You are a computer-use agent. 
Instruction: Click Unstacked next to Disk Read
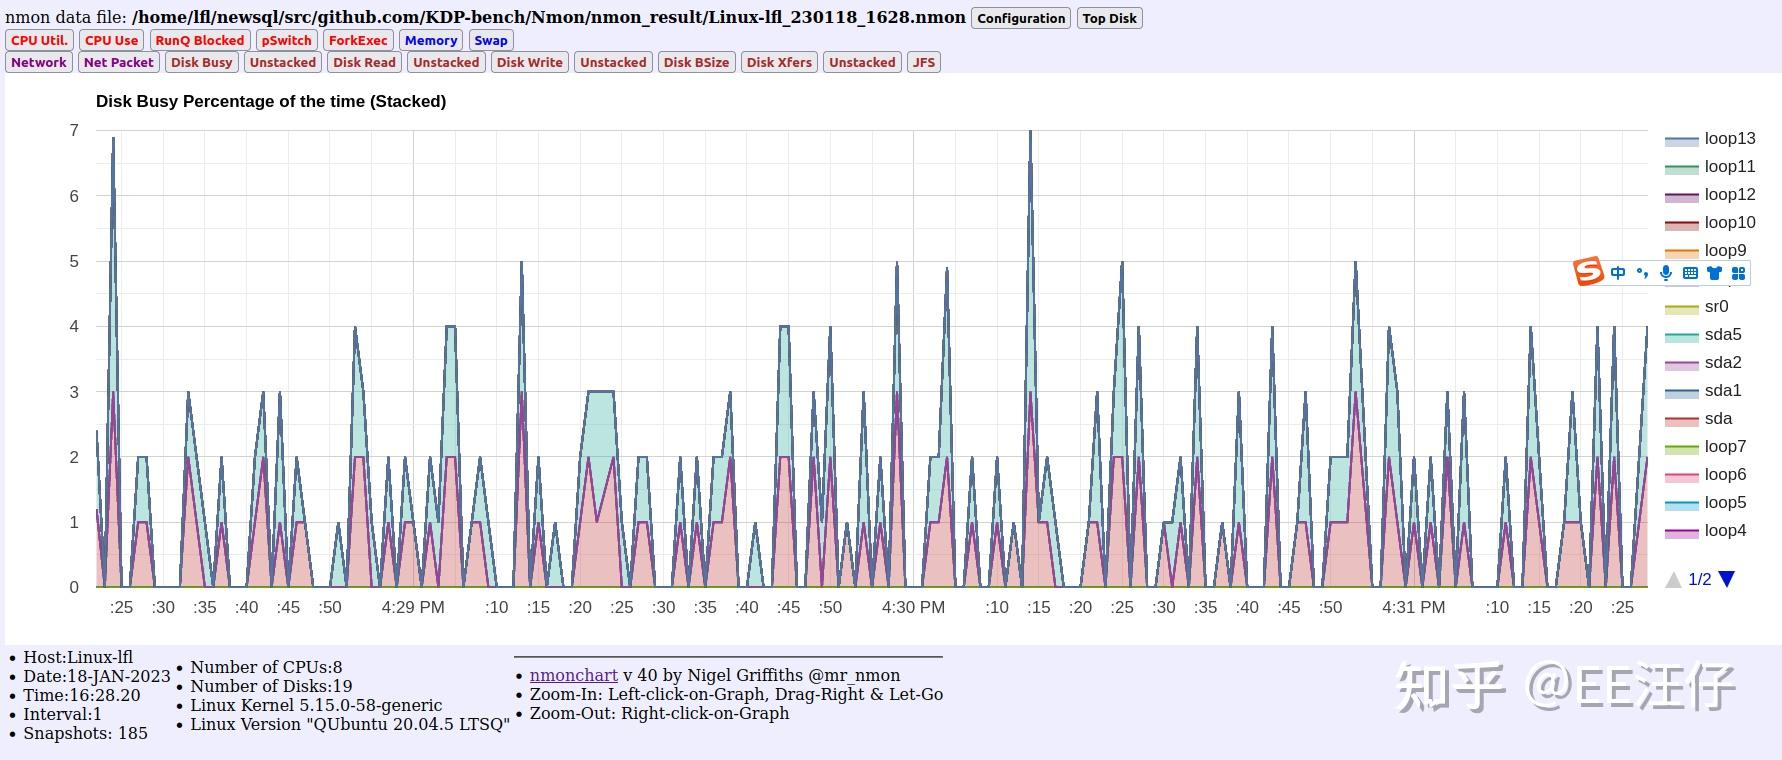point(446,62)
